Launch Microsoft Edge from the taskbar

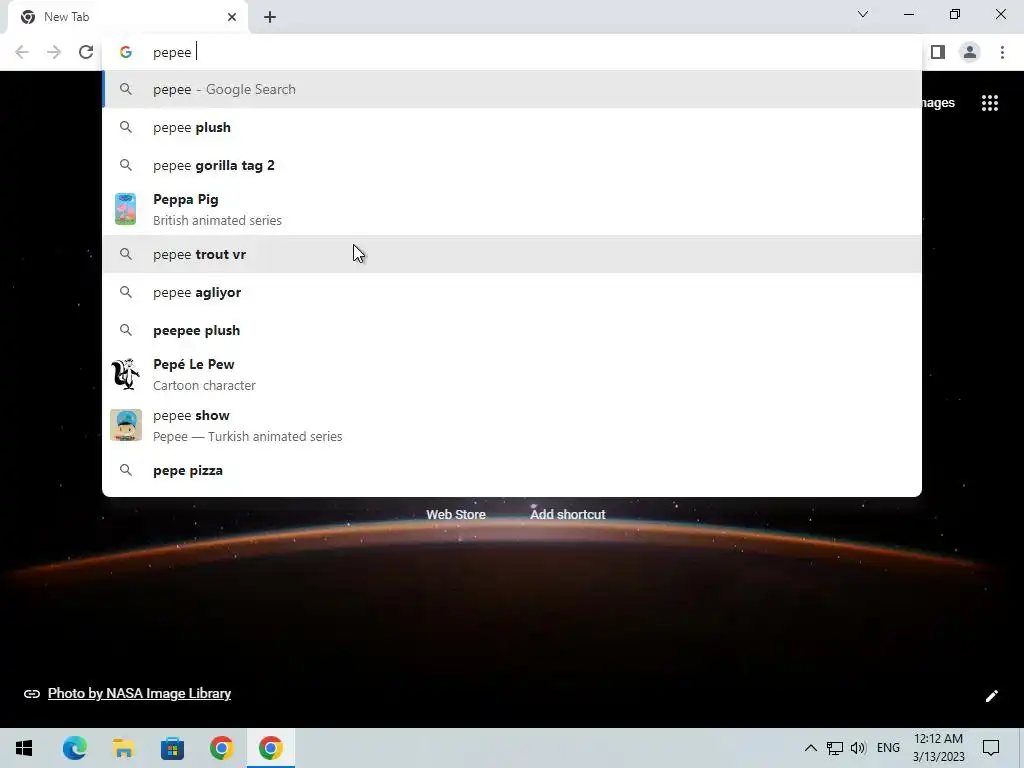[74, 748]
